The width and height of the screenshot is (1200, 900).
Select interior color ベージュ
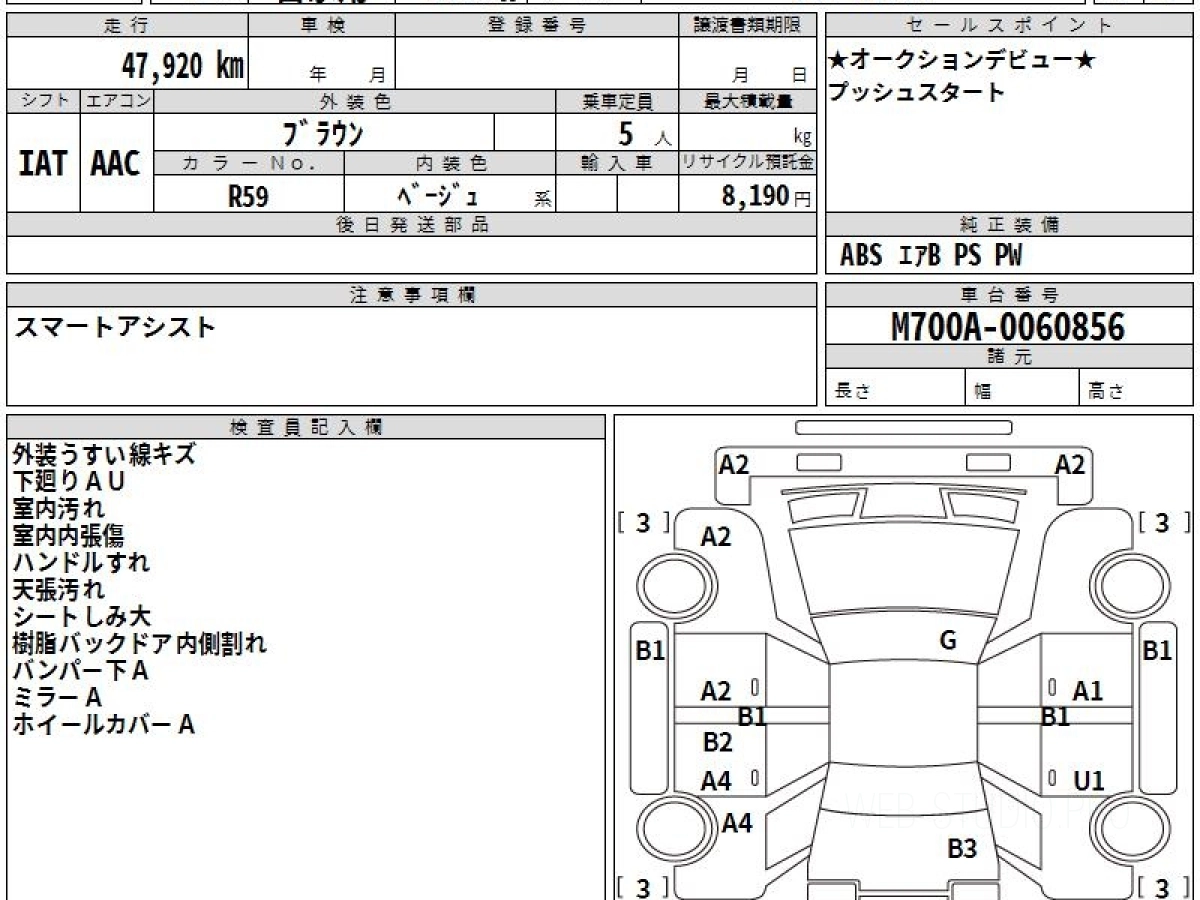pyautogui.click(x=437, y=194)
